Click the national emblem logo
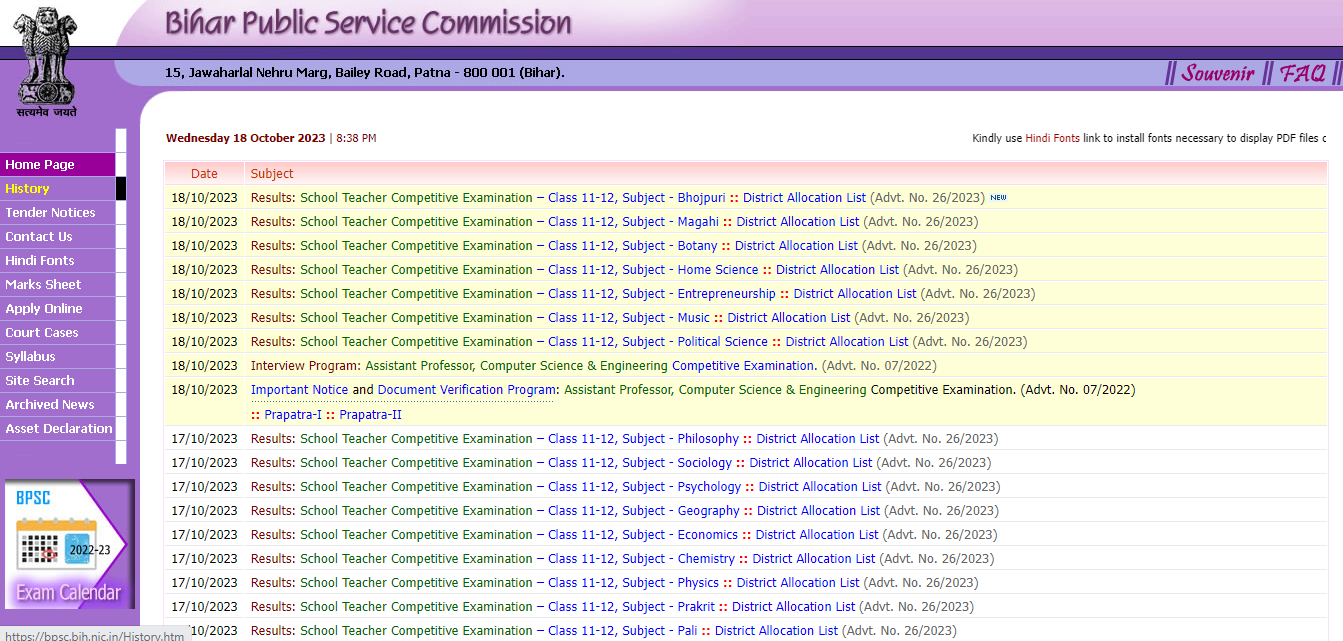The height and width of the screenshot is (641, 1343). coord(46,62)
